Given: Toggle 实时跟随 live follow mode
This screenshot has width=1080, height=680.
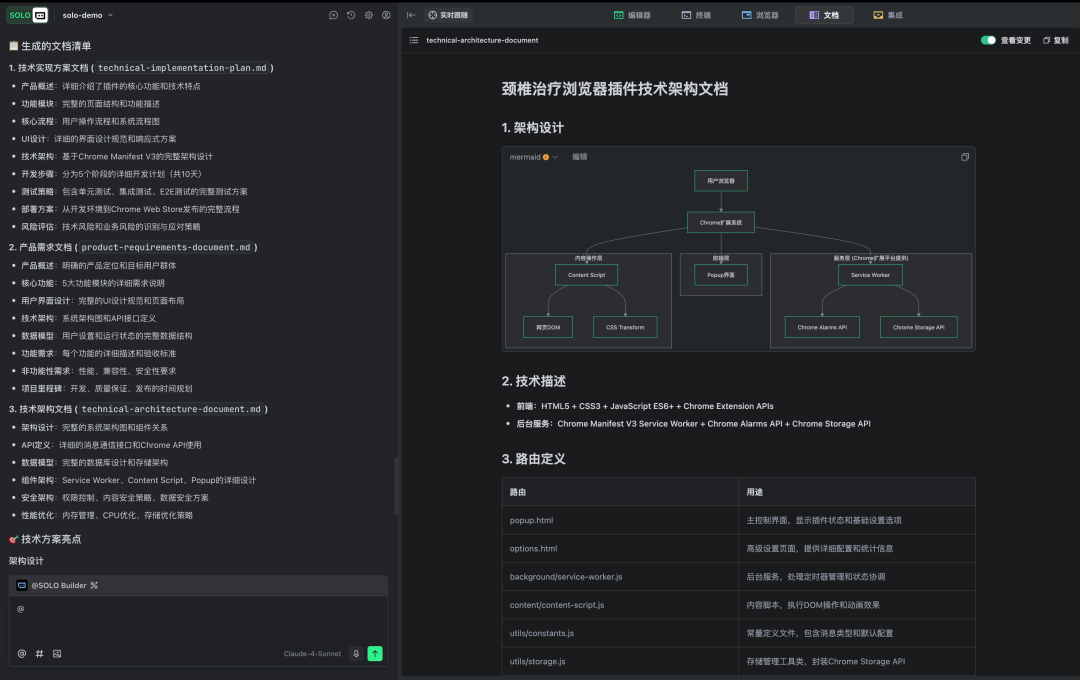Looking at the screenshot, I should (x=448, y=15).
